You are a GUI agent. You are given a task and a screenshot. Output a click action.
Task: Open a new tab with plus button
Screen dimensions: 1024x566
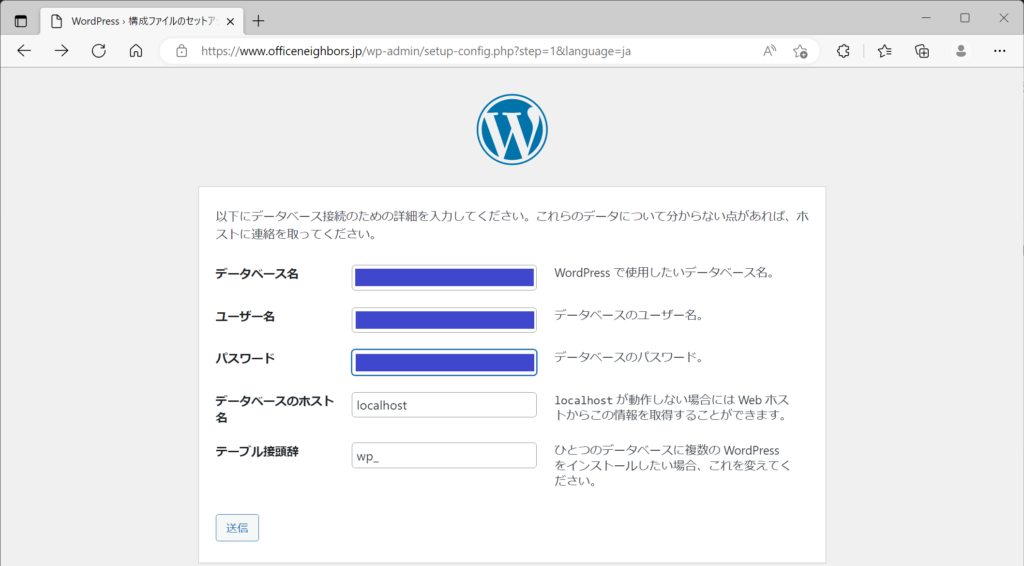[x=259, y=20]
